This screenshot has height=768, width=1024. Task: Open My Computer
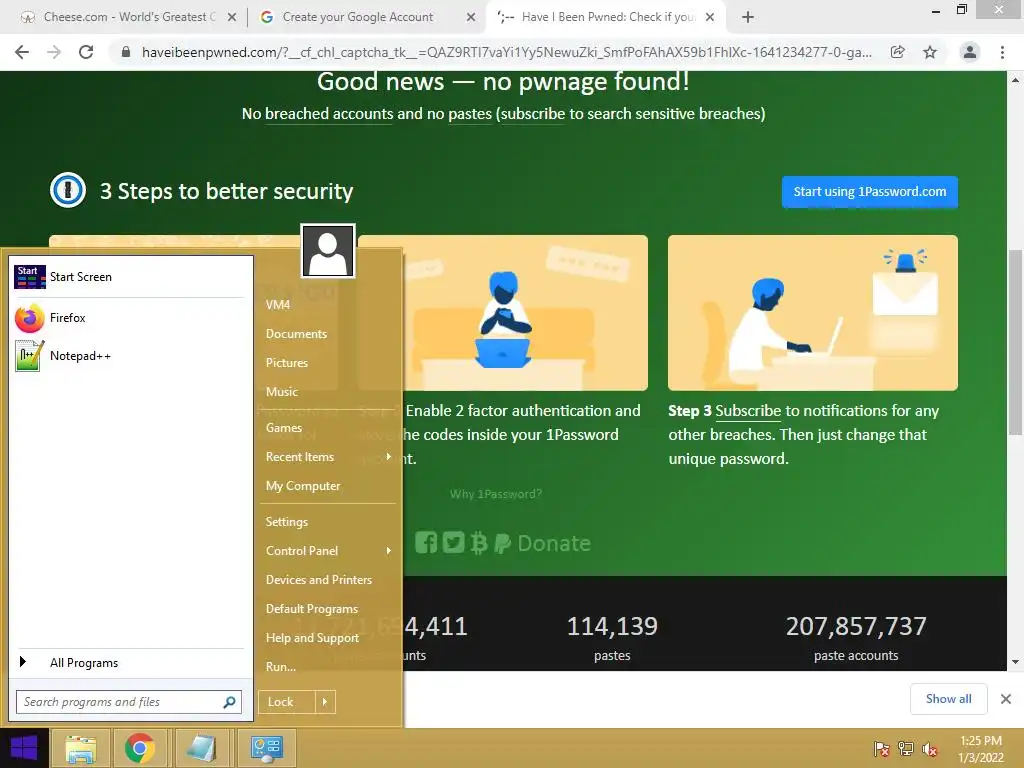click(303, 486)
